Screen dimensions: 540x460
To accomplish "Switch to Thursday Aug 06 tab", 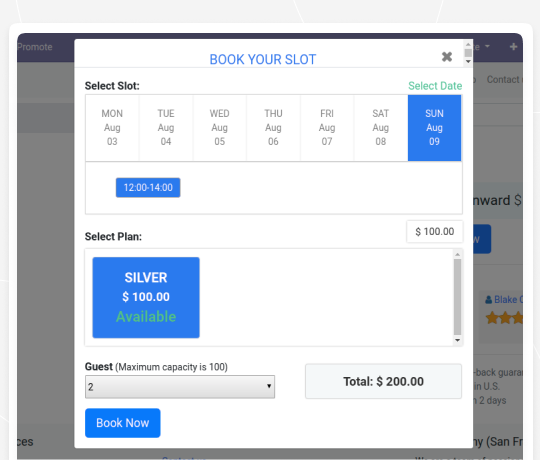I will tap(273, 128).
